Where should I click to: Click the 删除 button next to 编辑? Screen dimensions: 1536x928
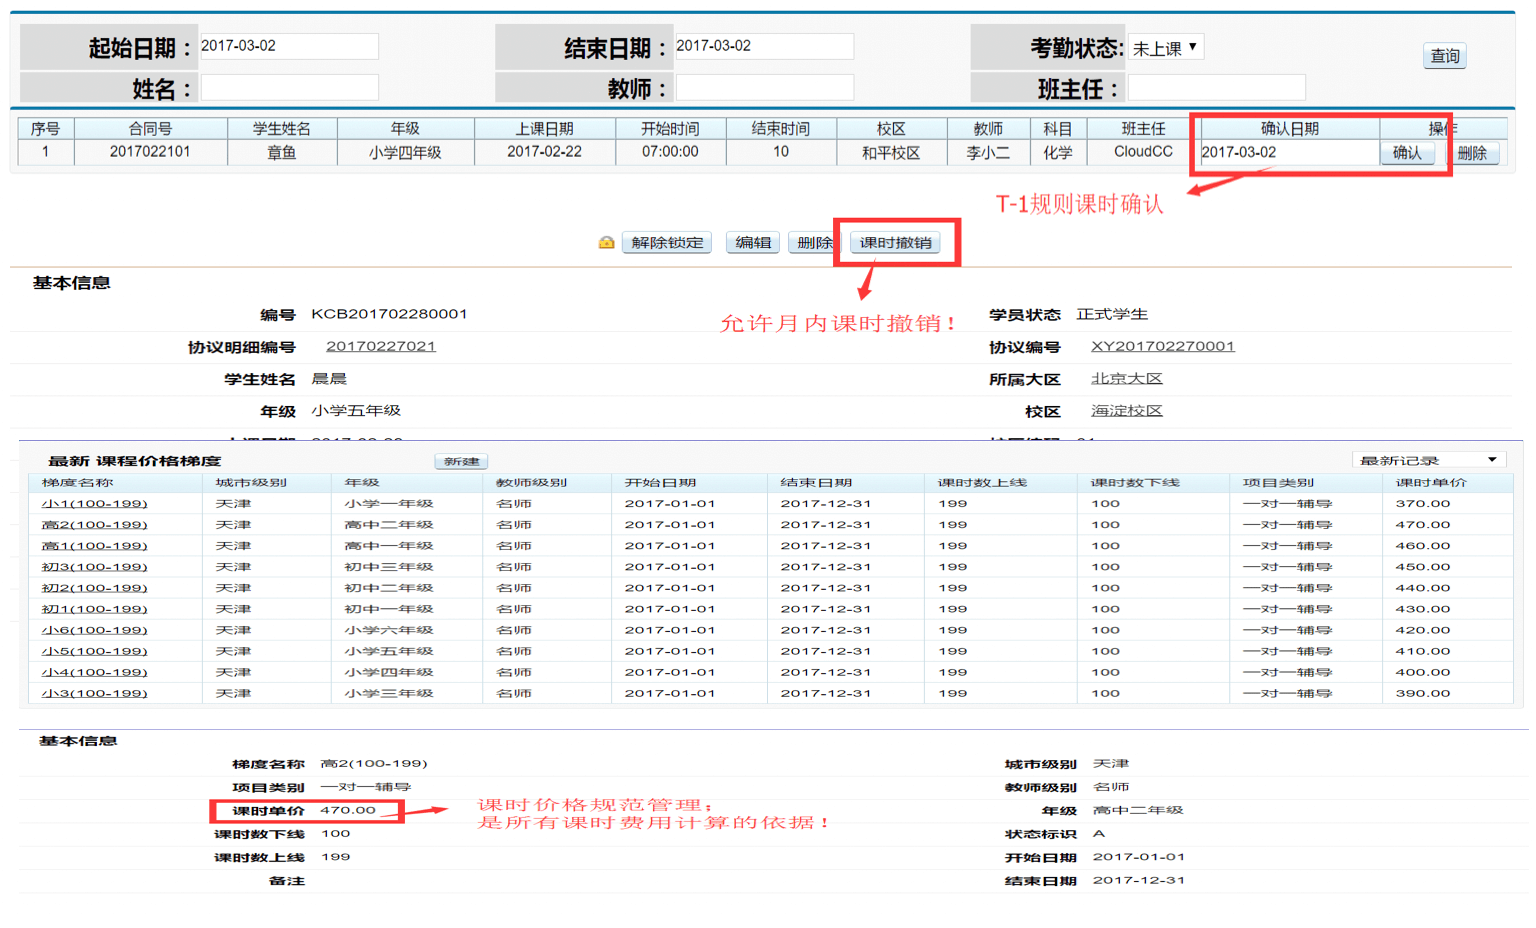pos(813,243)
